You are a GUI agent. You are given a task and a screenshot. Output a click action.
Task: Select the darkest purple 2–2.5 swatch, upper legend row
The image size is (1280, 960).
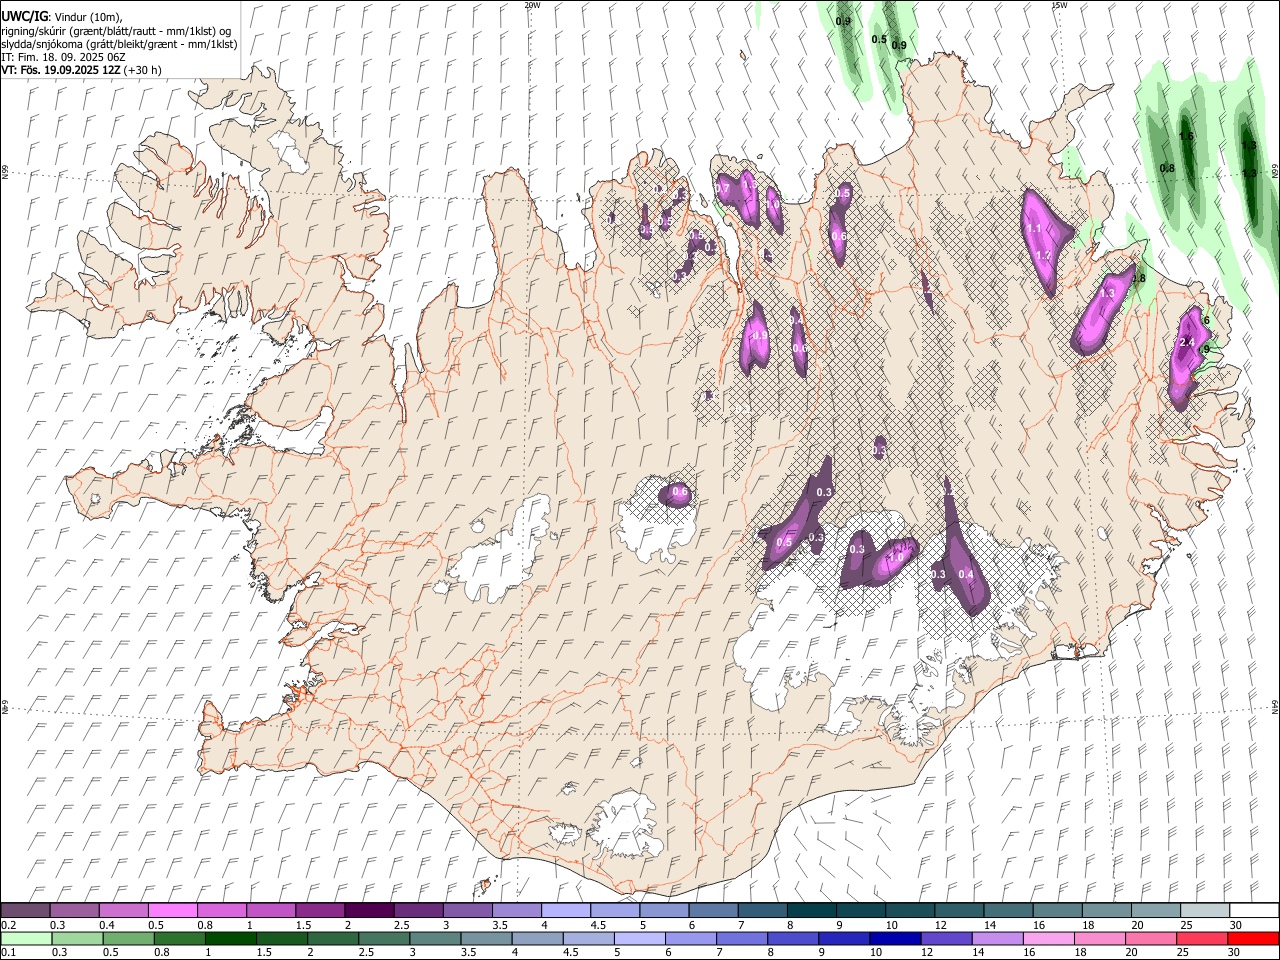[369, 911]
